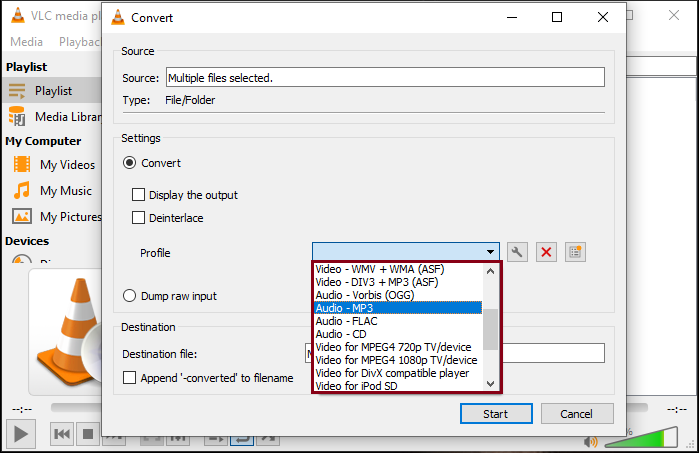Choose Video - WMV + WMA (ASF) profile

(398, 269)
